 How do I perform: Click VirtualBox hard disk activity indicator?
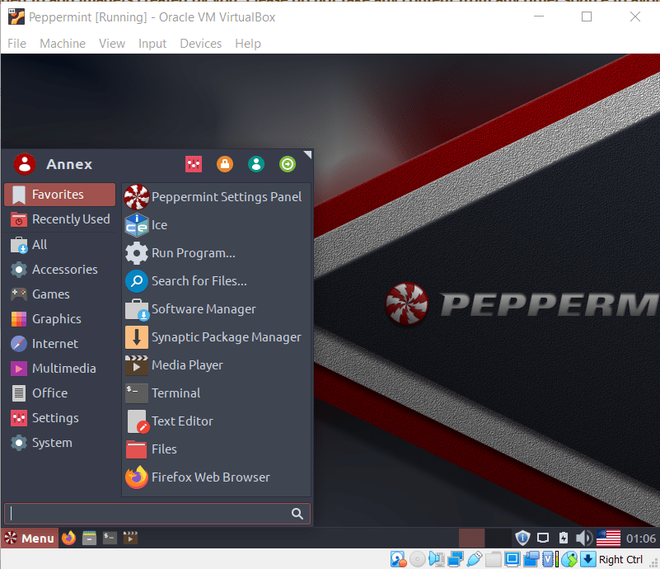398,559
